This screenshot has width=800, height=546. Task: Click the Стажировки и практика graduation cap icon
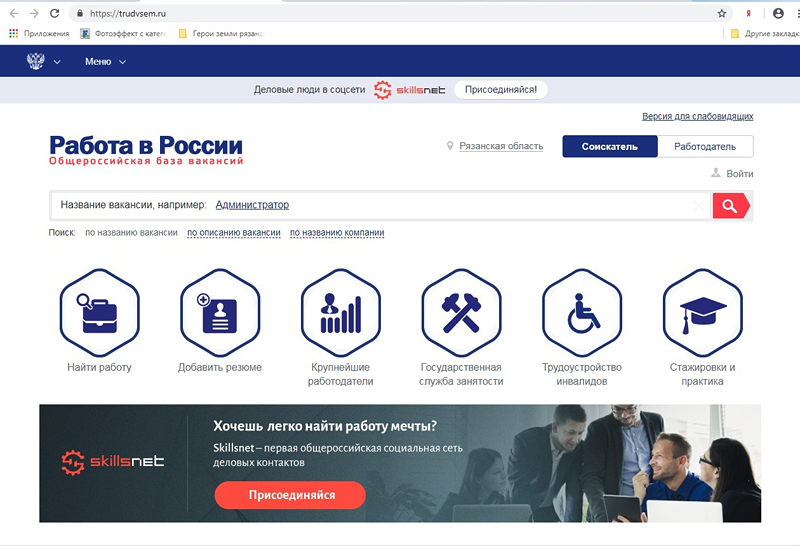703,313
